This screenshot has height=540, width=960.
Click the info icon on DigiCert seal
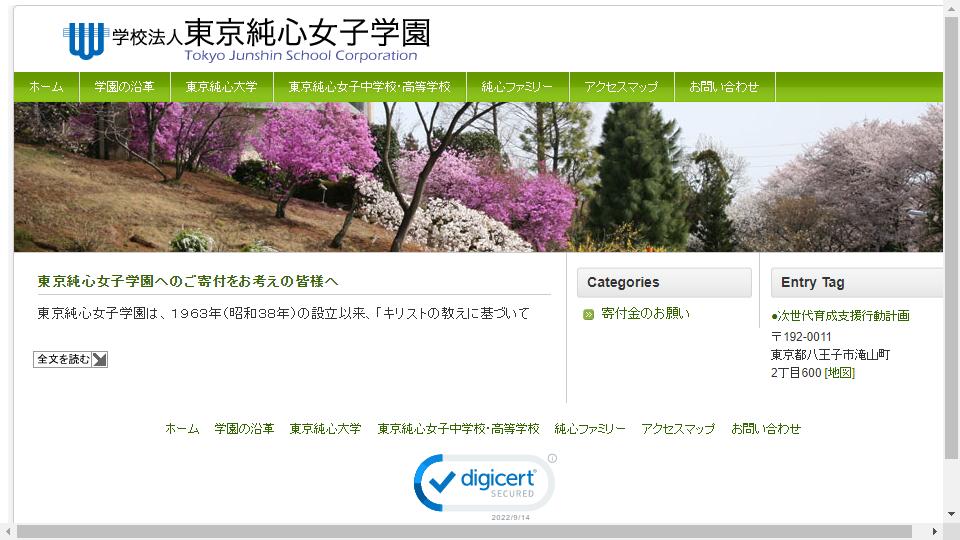click(x=552, y=458)
